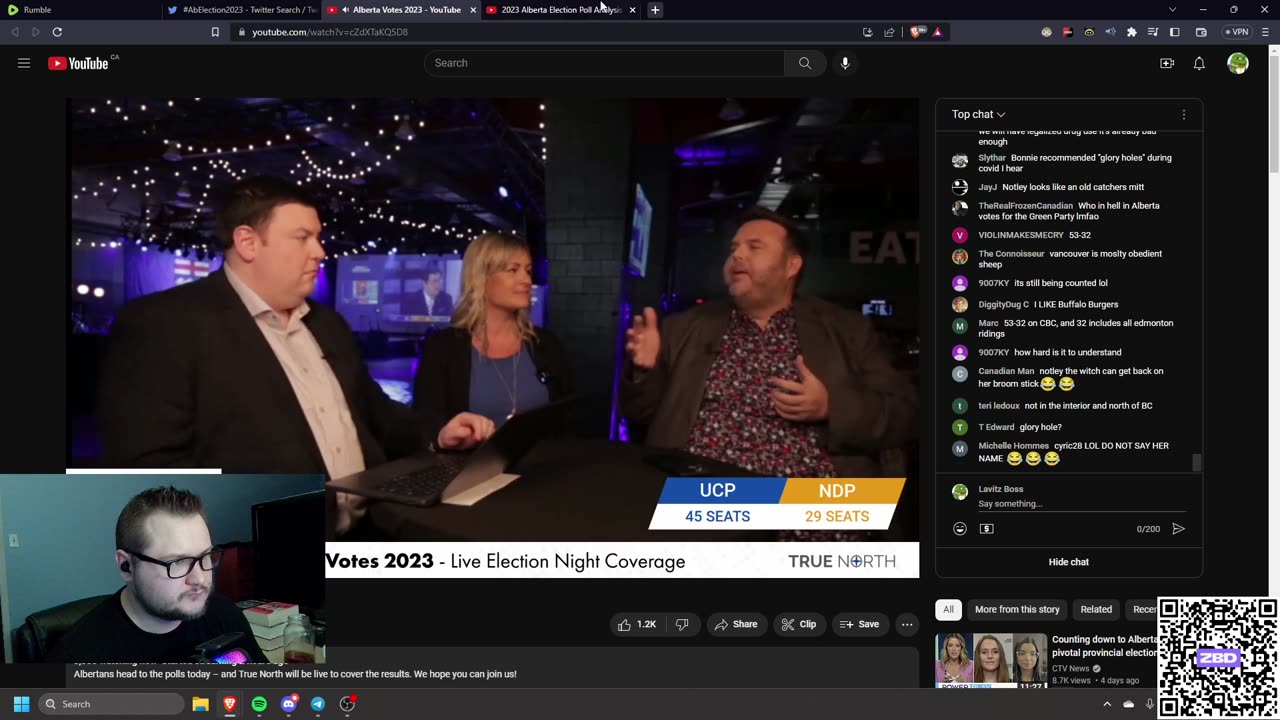Click Hide chat button
Screen dimensions: 1280x720
coord(1068,562)
